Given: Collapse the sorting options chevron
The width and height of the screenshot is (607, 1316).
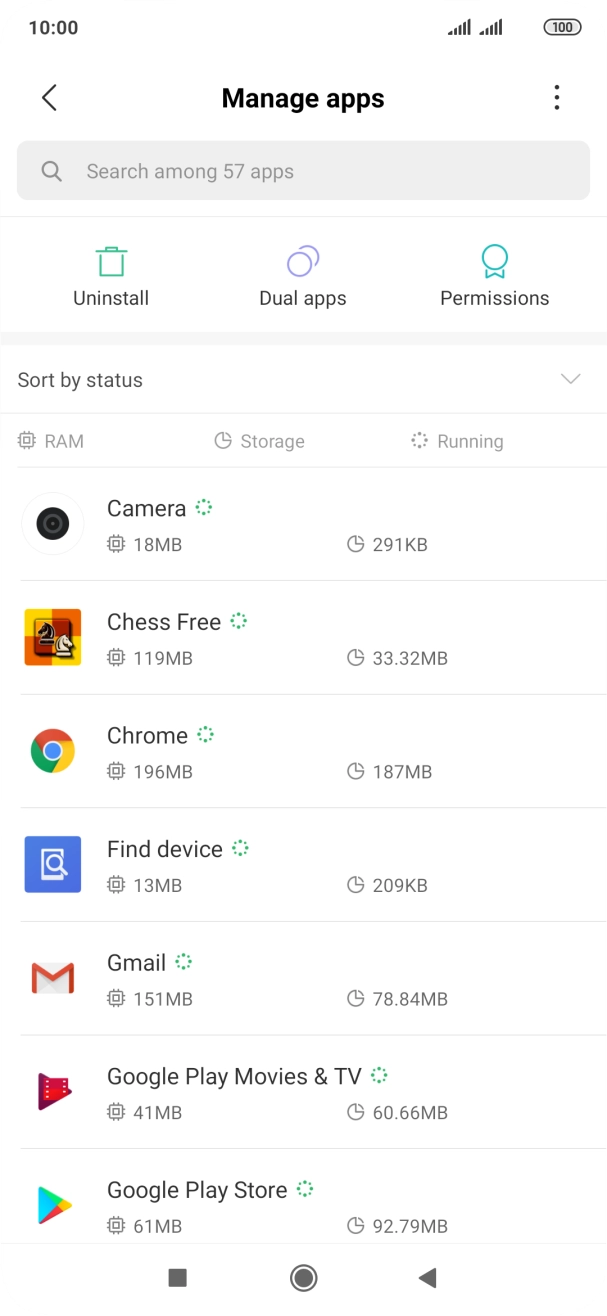Looking at the screenshot, I should 570,379.
